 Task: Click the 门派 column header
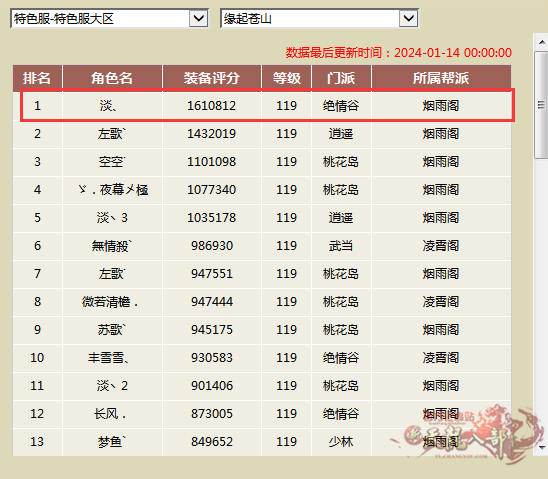pyautogui.click(x=341, y=78)
